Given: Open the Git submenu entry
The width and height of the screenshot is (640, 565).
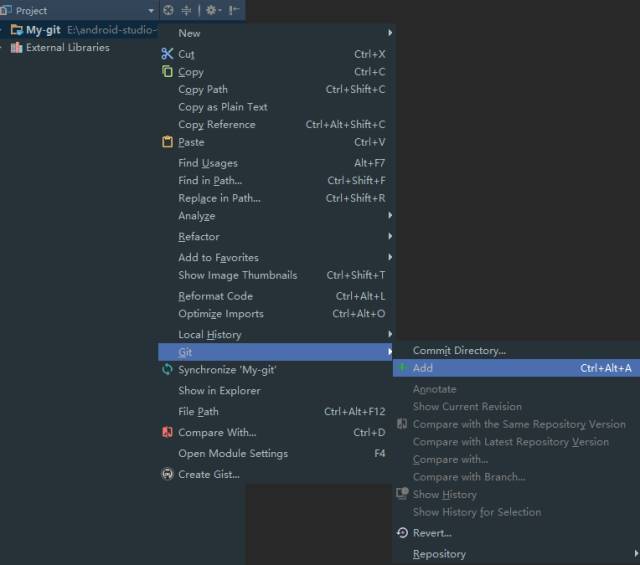Looking at the screenshot, I should pos(276,352).
